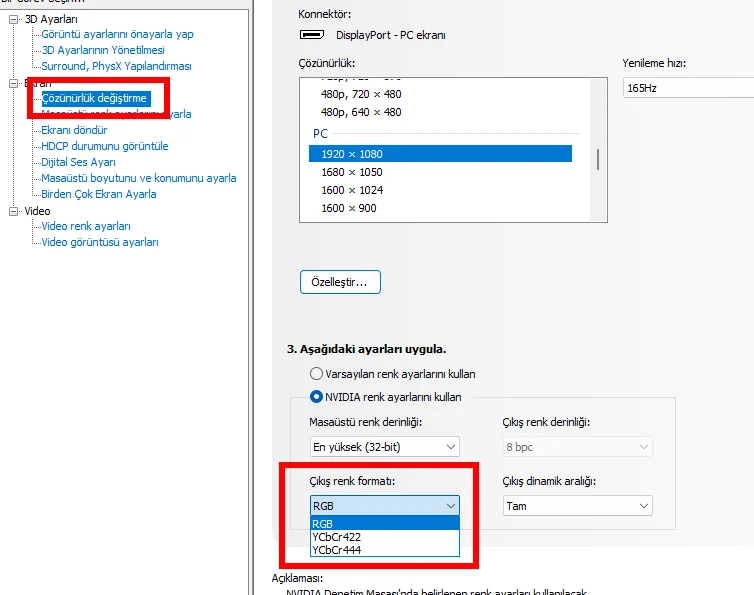Open Çıkış renk derinliği 8 bpc dropdown
Screen dimensions: 754x595
point(578,447)
